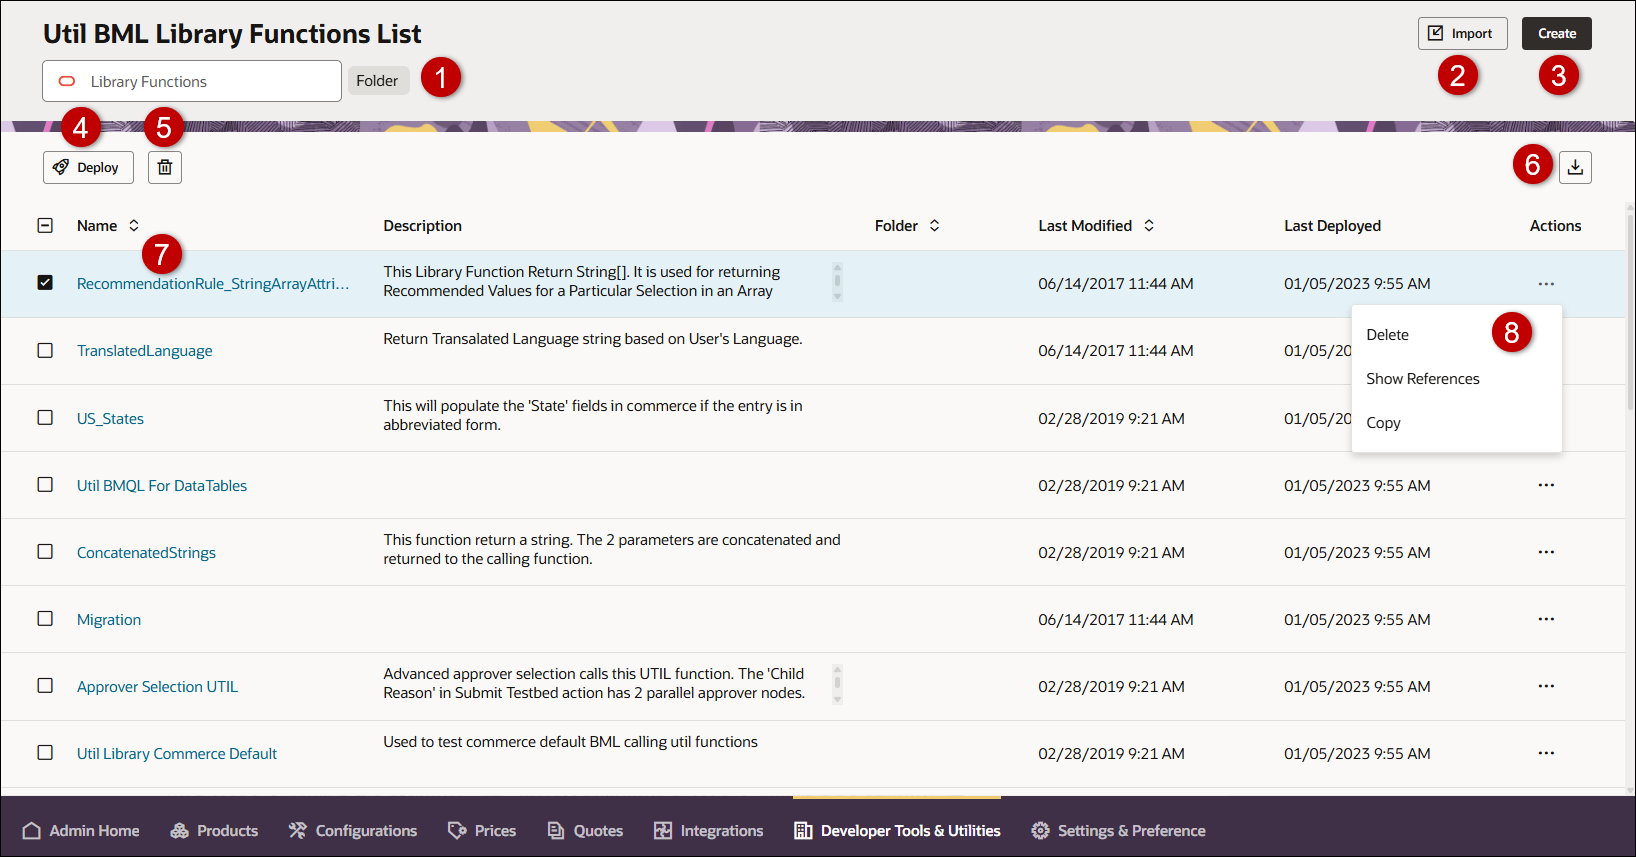Viewport: 1636px width, 857px height.
Task: Click the Products icon in bottom bar
Action: click(180, 831)
